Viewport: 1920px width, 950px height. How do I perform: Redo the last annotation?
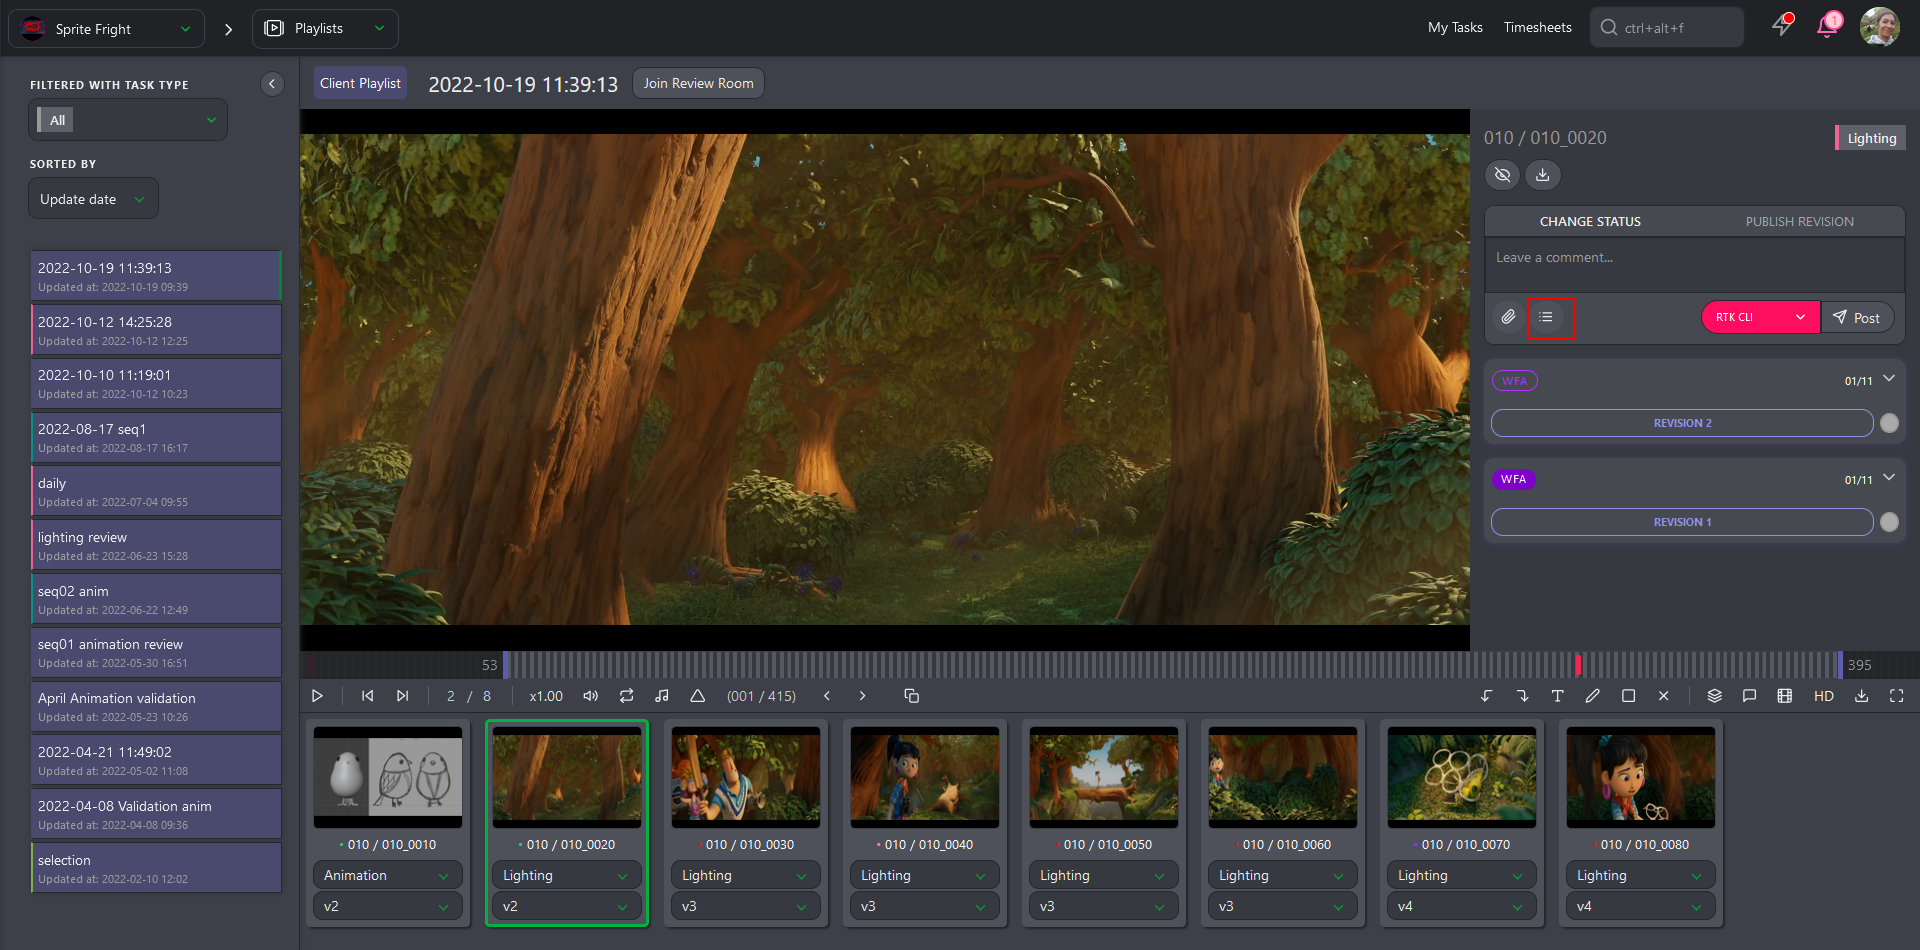tap(1522, 696)
